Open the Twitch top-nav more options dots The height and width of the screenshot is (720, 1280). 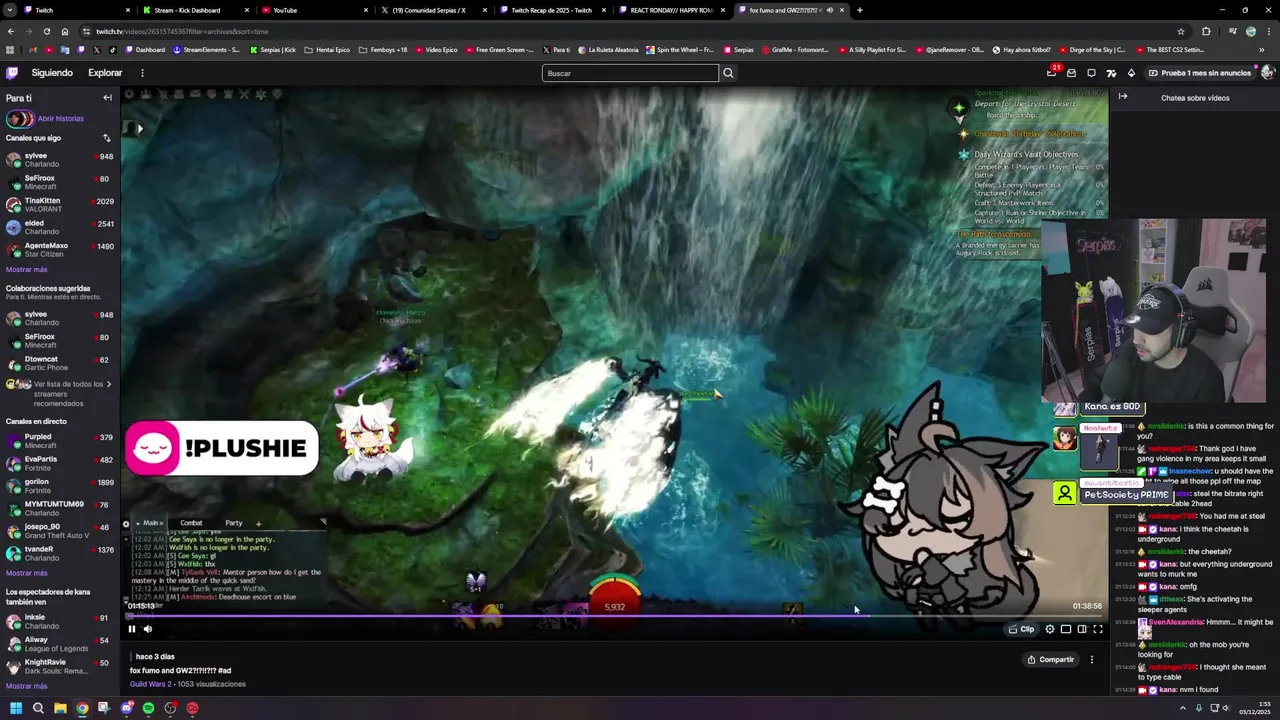142,73
